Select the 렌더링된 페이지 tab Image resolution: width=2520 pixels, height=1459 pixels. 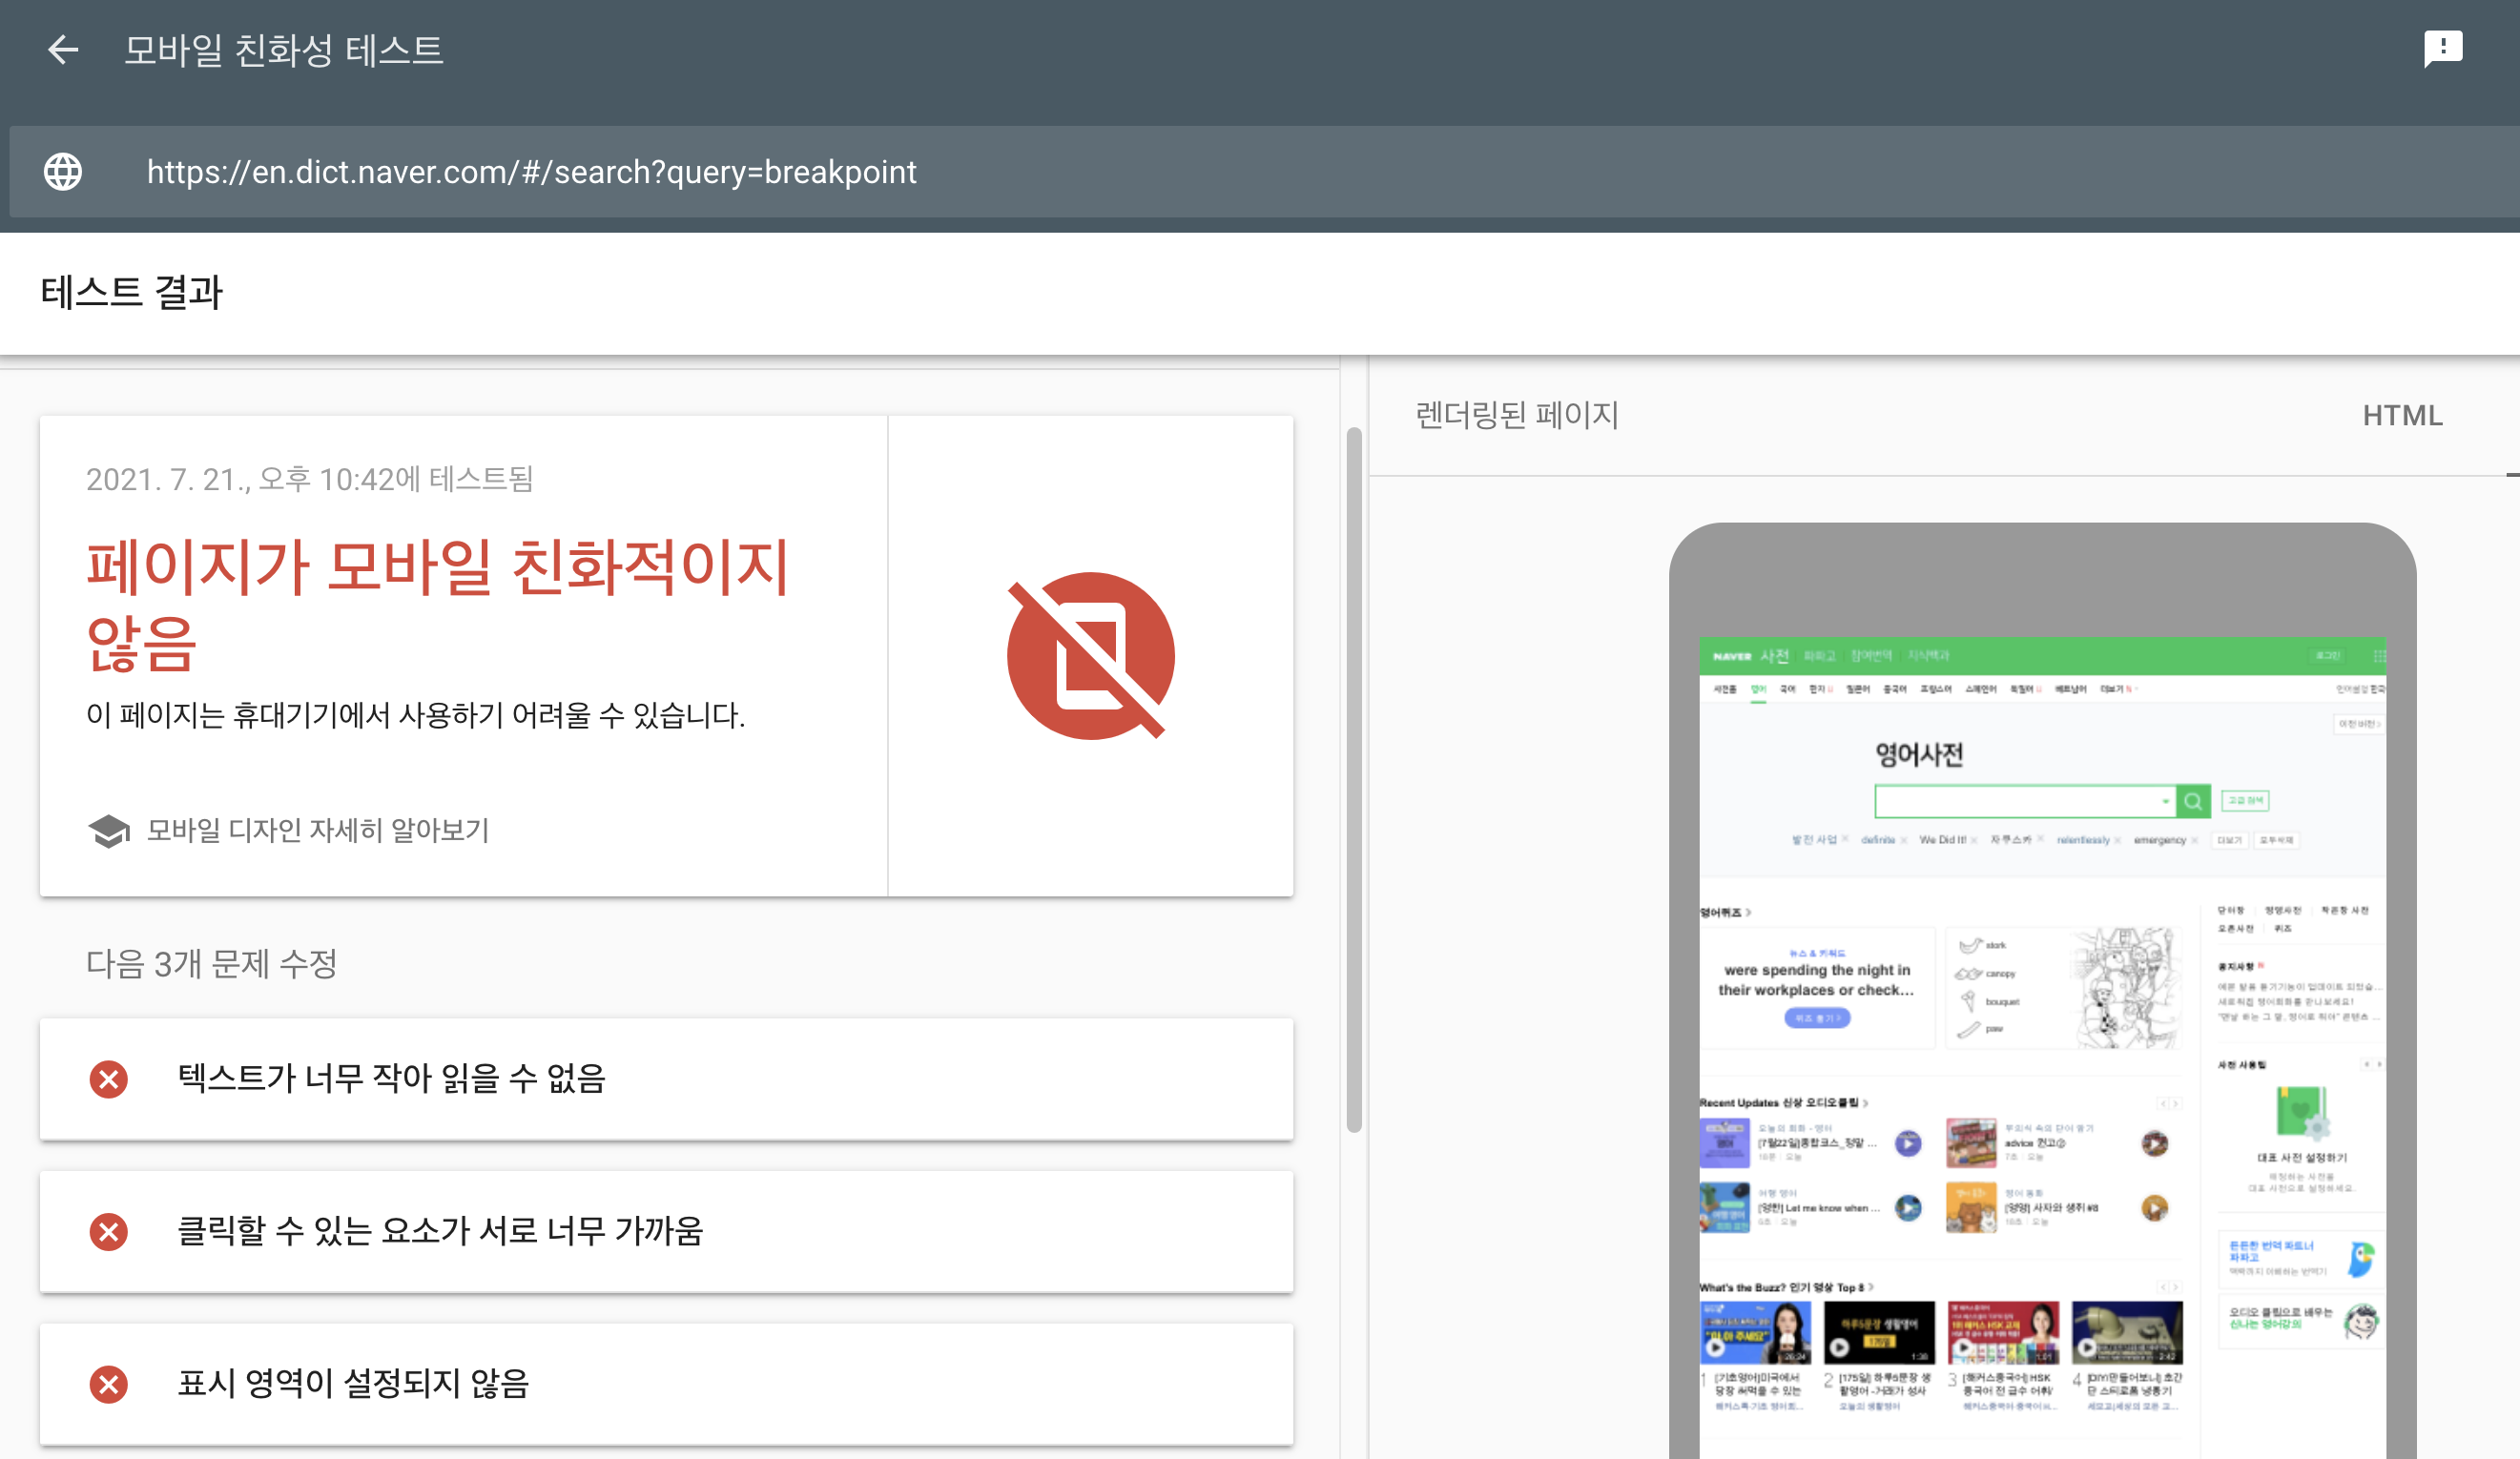[x=1516, y=415]
